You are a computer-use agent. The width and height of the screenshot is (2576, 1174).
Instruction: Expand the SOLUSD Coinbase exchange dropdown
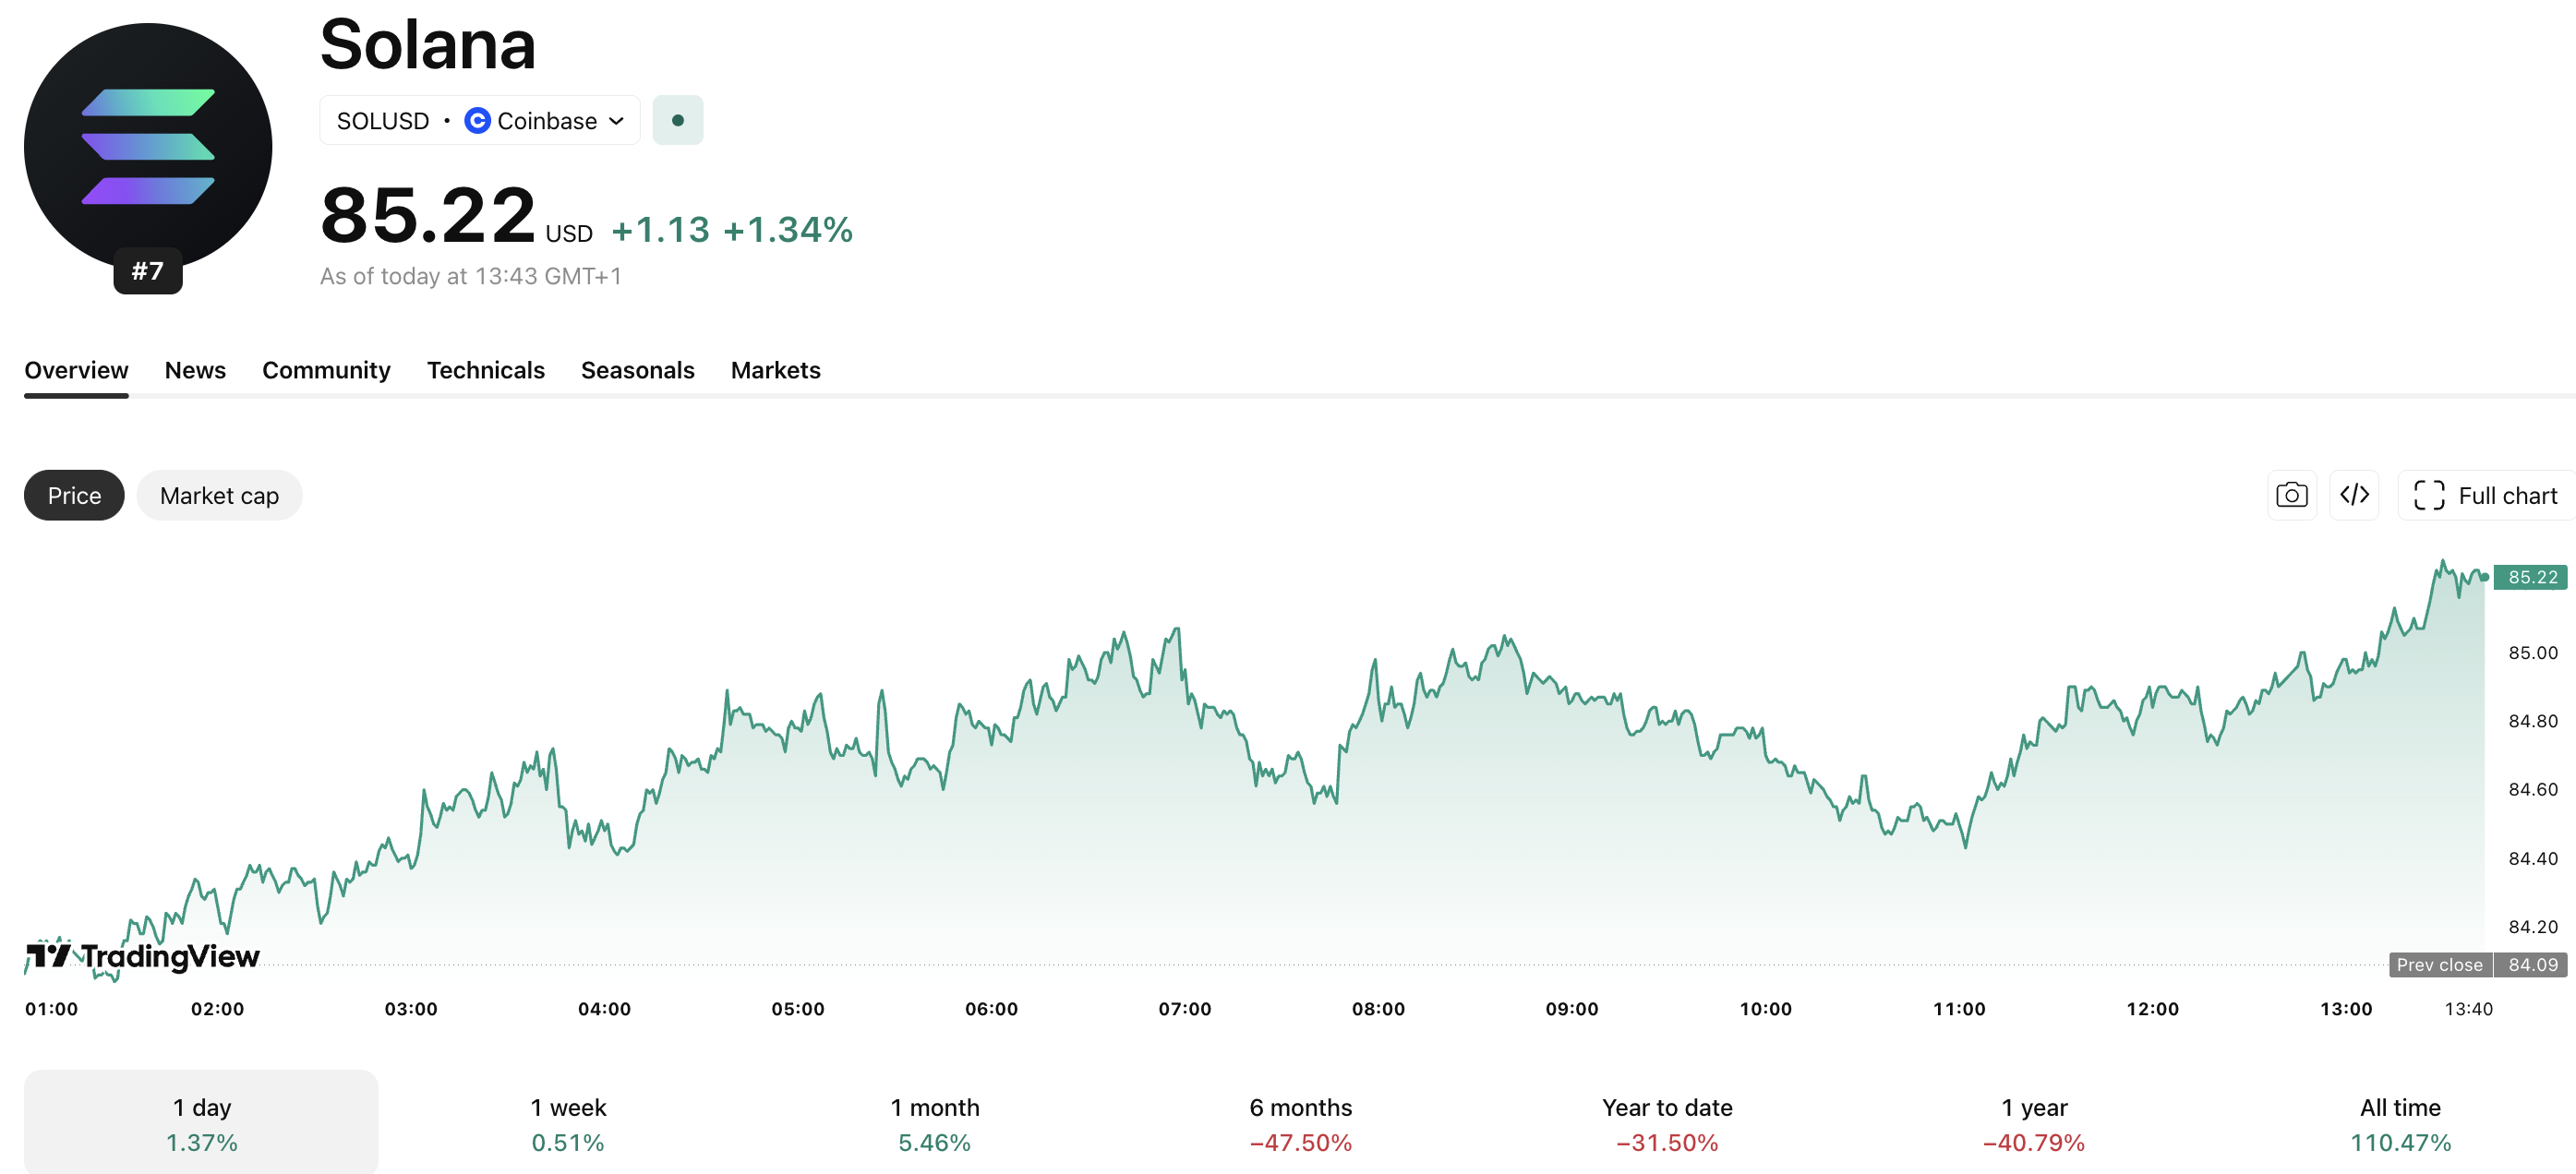480,120
